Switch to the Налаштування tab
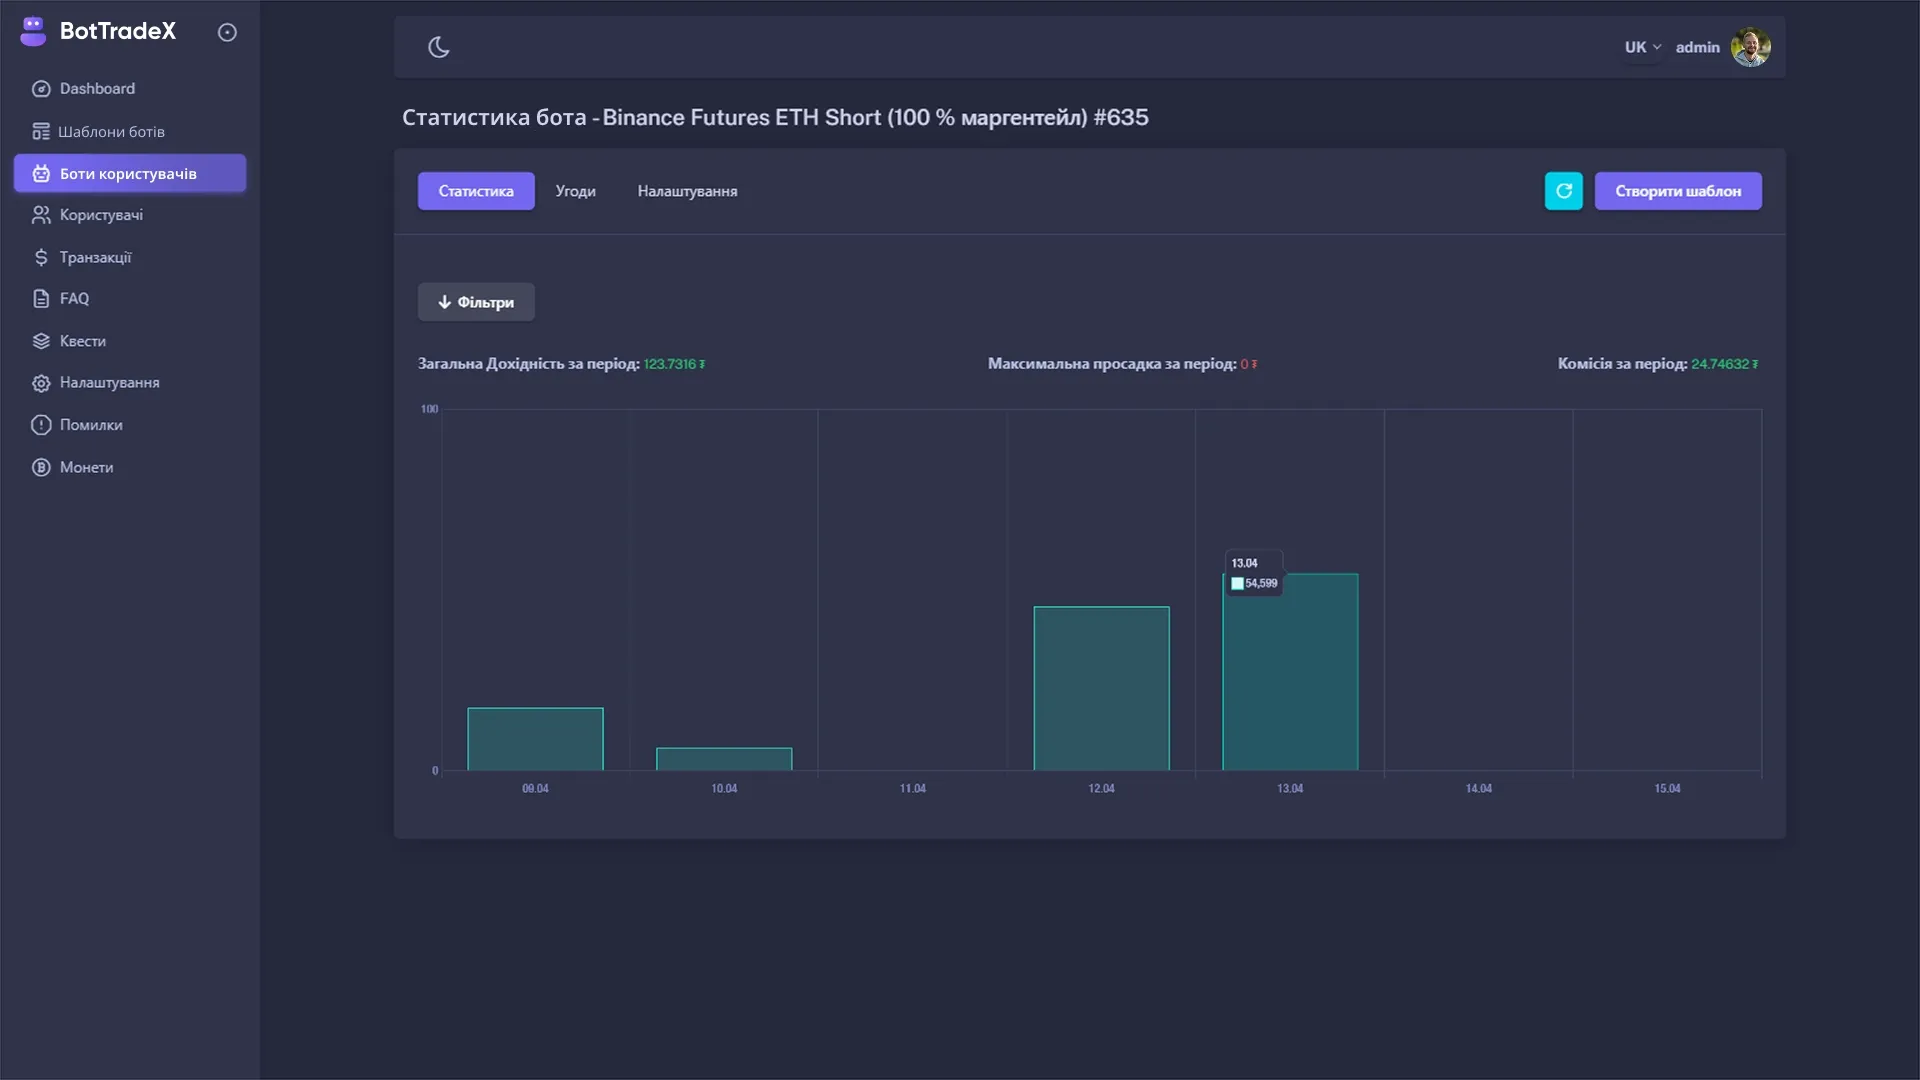This screenshot has height=1080, width=1920. click(687, 190)
